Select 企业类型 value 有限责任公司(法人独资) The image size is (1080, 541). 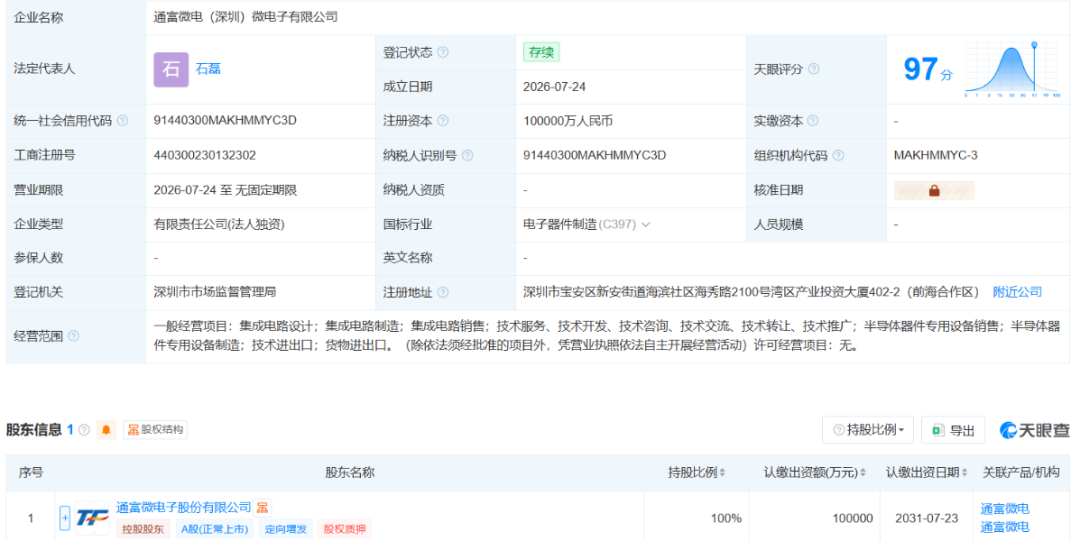[x=219, y=225]
